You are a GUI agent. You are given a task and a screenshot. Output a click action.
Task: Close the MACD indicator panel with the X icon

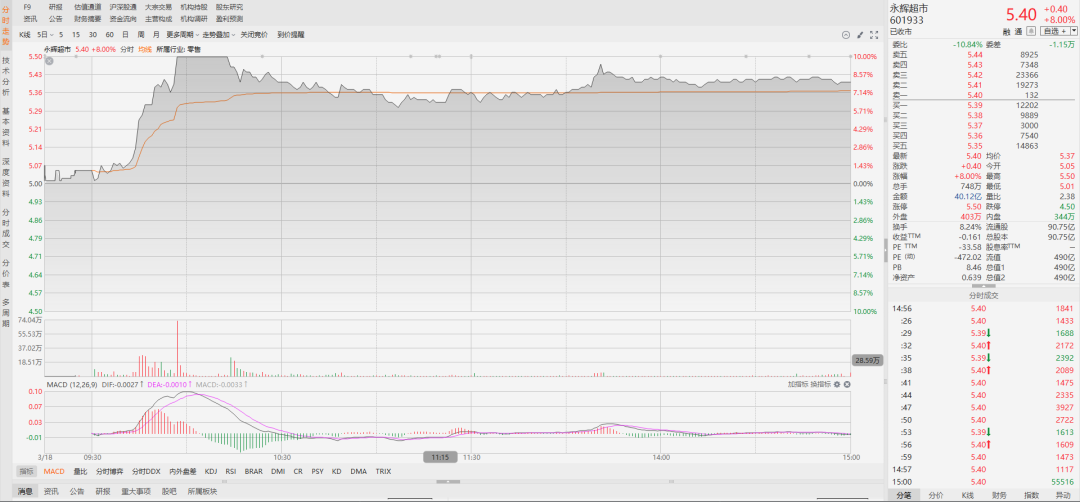coord(847,384)
